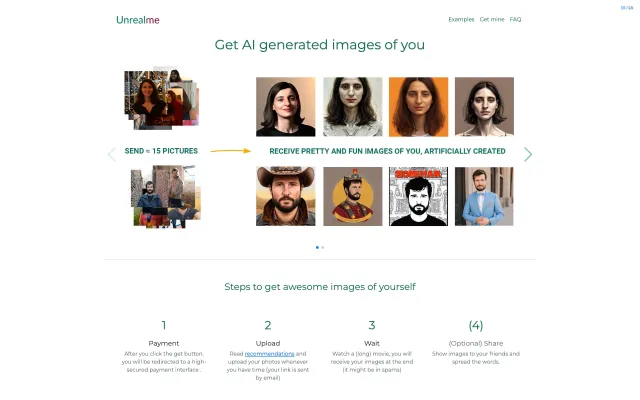The image size is (640, 400).
Task: Select the second carousel pagination dot
Action: point(323,246)
